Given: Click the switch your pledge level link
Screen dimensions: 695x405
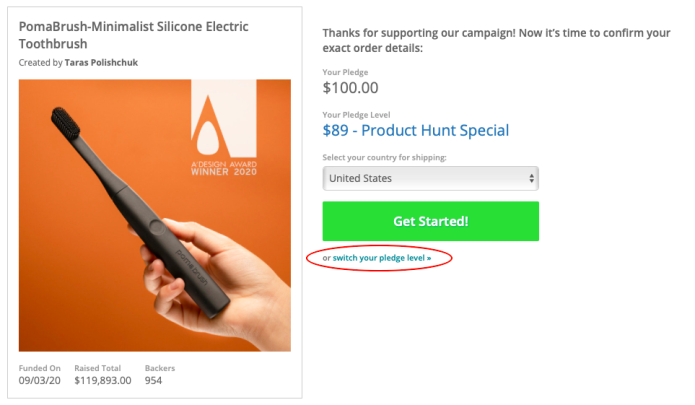Looking at the screenshot, I should coord(382,258).
